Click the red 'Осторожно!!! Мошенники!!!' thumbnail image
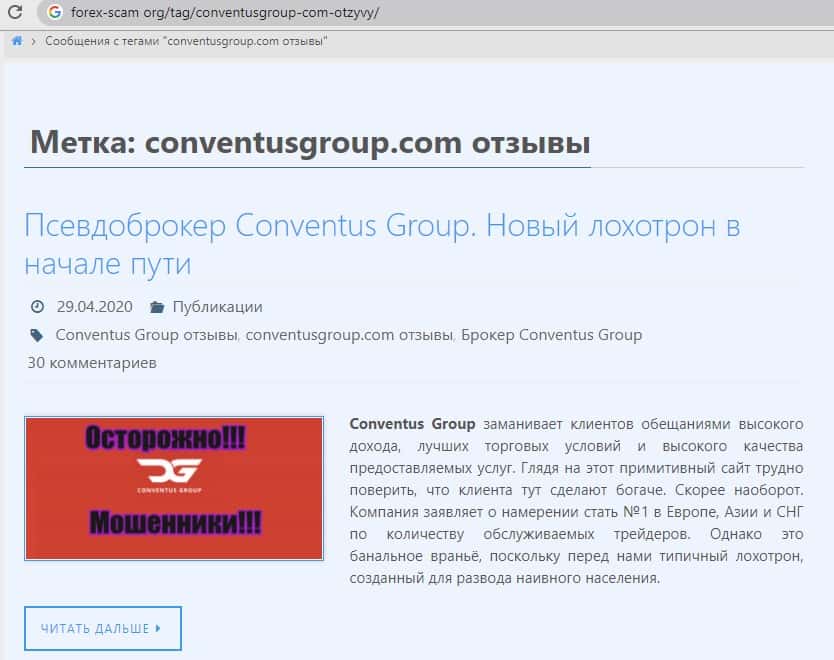The height and width of the screenshot is (660, 834). click(x=174, y=488)
